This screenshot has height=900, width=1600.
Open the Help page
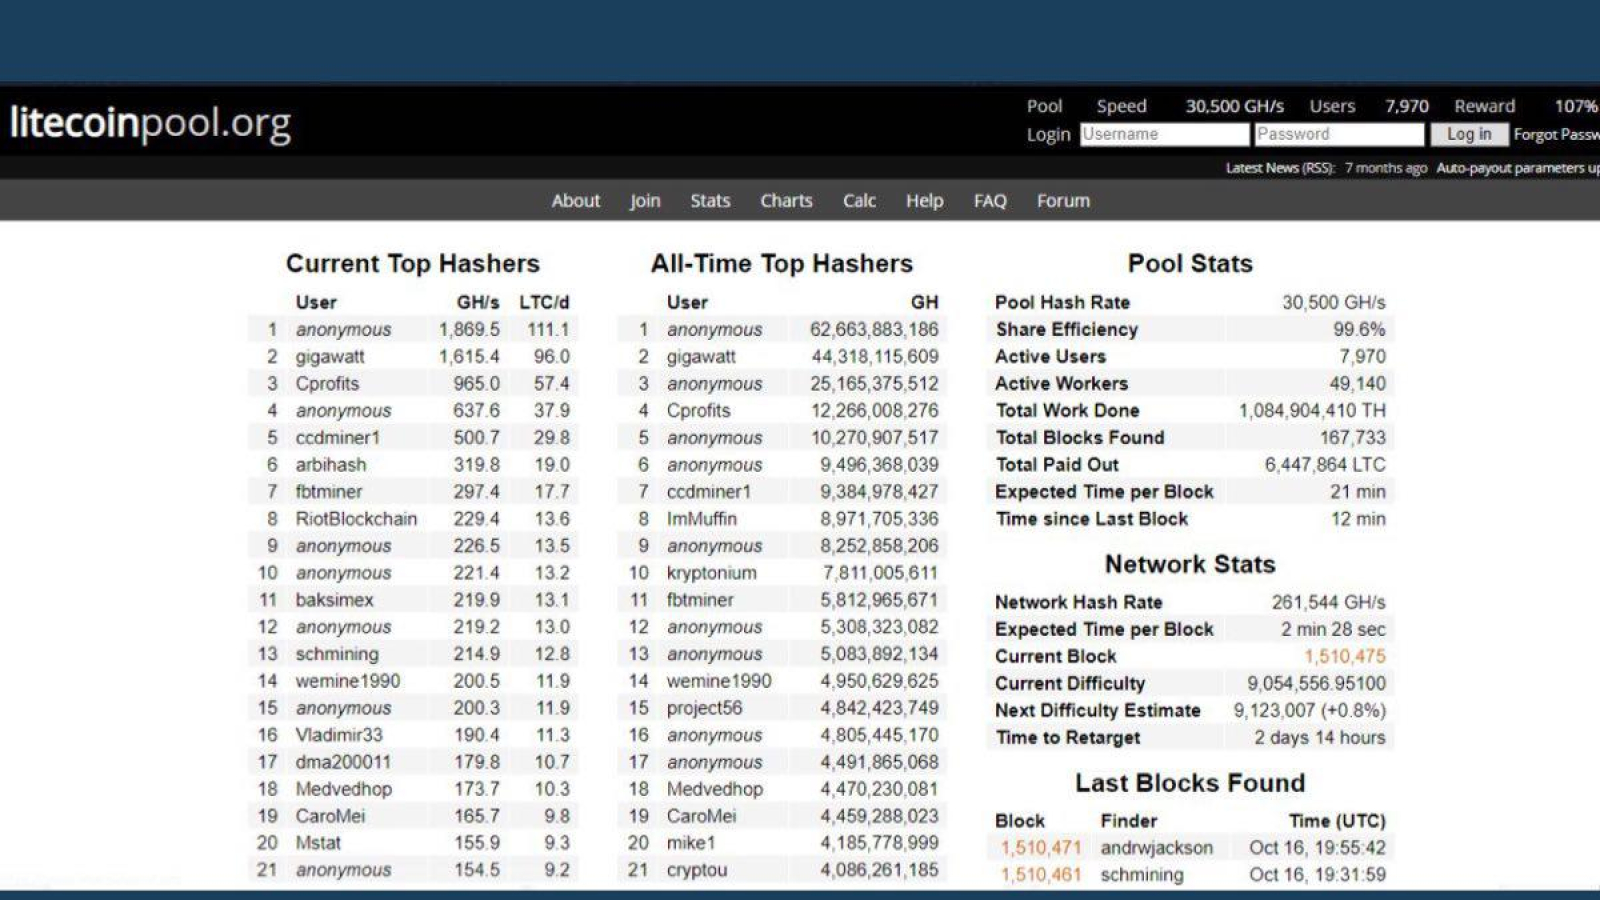924,201
